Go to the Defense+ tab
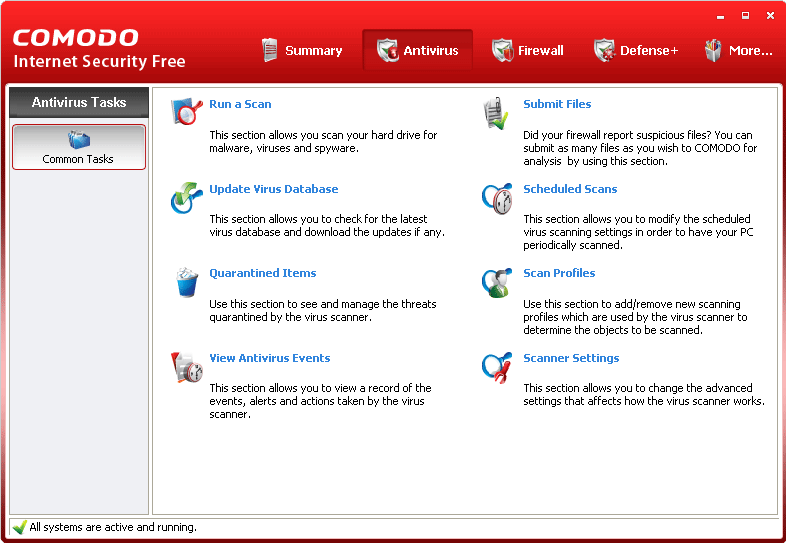The width and height of the screenshot is (786, 543). [636, 51]
